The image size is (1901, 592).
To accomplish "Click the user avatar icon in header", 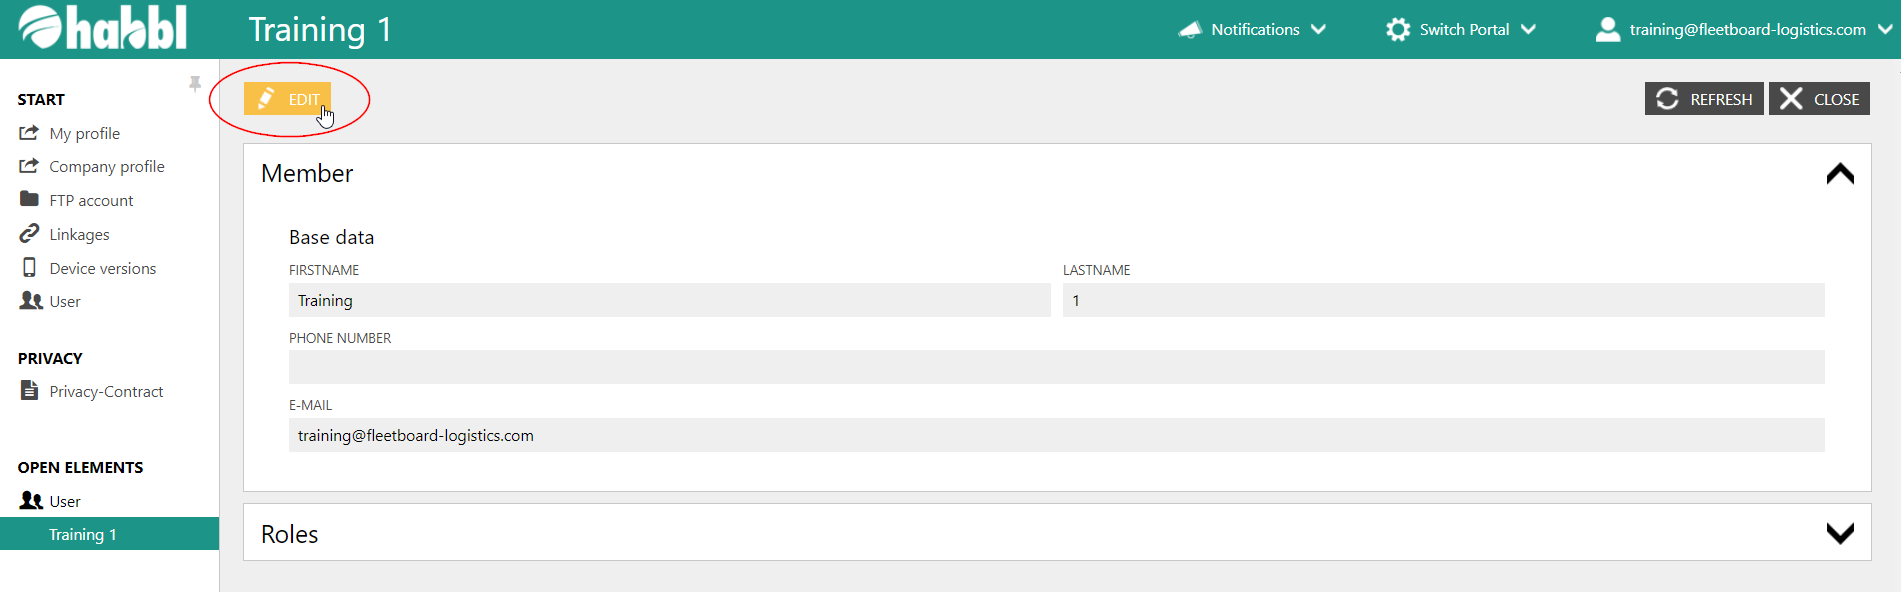I will coord(1607,30).
